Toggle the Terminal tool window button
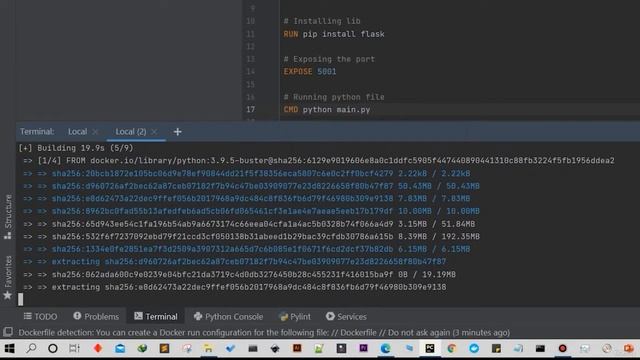Screen dimensions: 640x360 point(156,316)
